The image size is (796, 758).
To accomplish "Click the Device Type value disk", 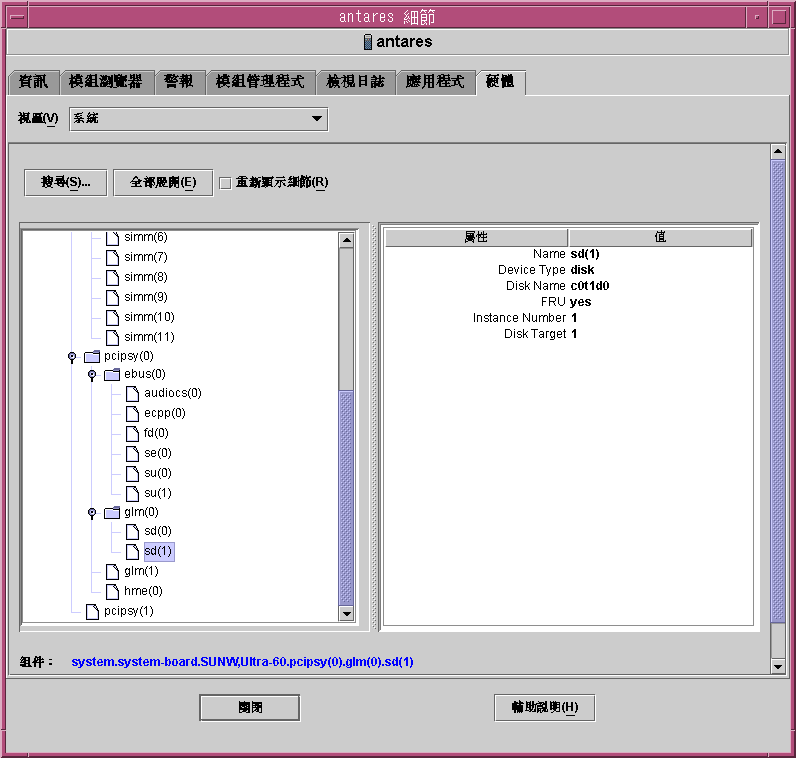I will [x=582, y=270].
